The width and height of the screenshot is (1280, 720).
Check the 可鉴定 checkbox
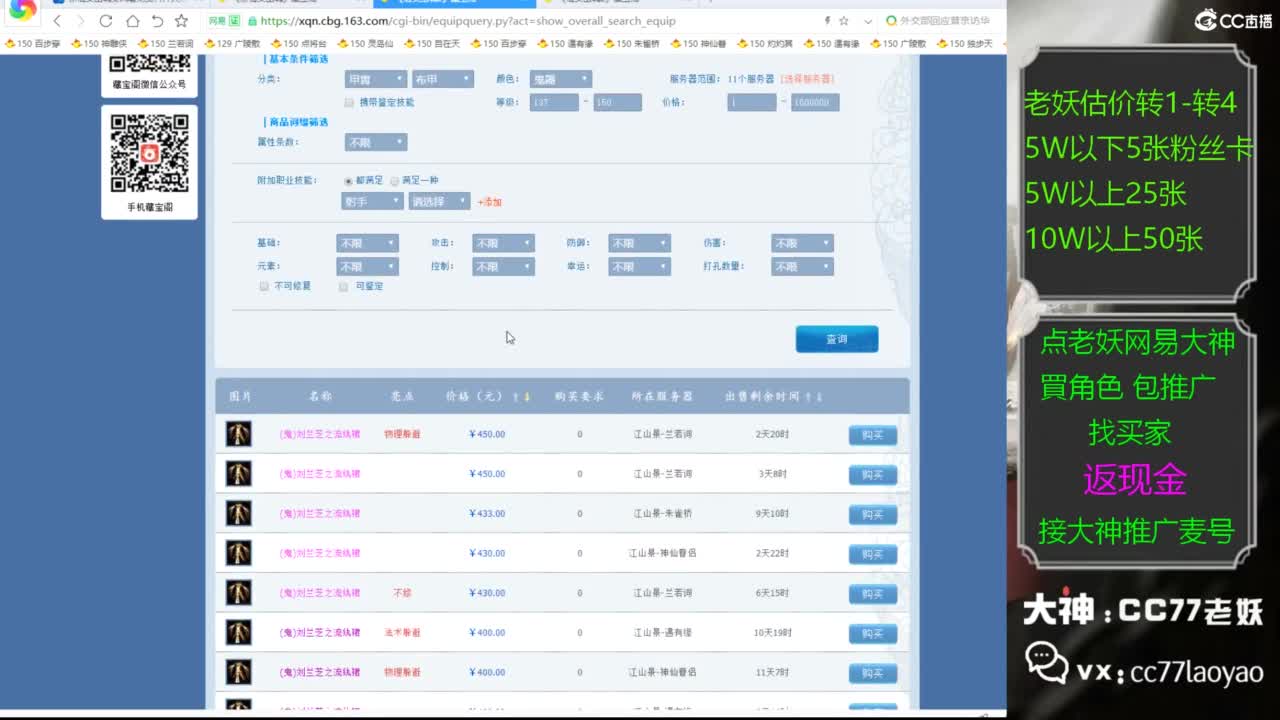pos(344,286)
